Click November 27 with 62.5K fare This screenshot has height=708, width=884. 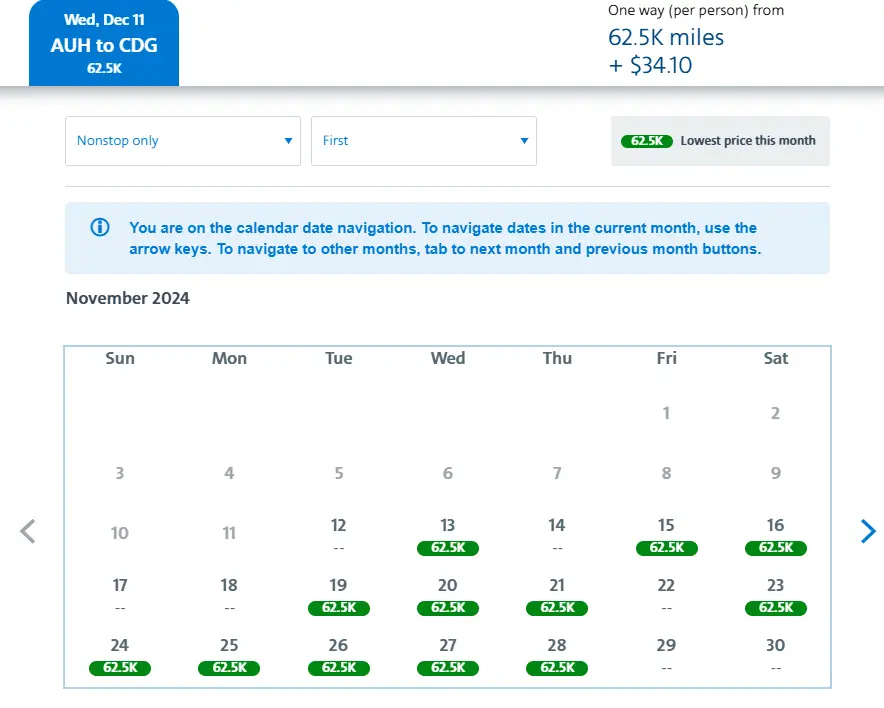[x=447, y=656]
